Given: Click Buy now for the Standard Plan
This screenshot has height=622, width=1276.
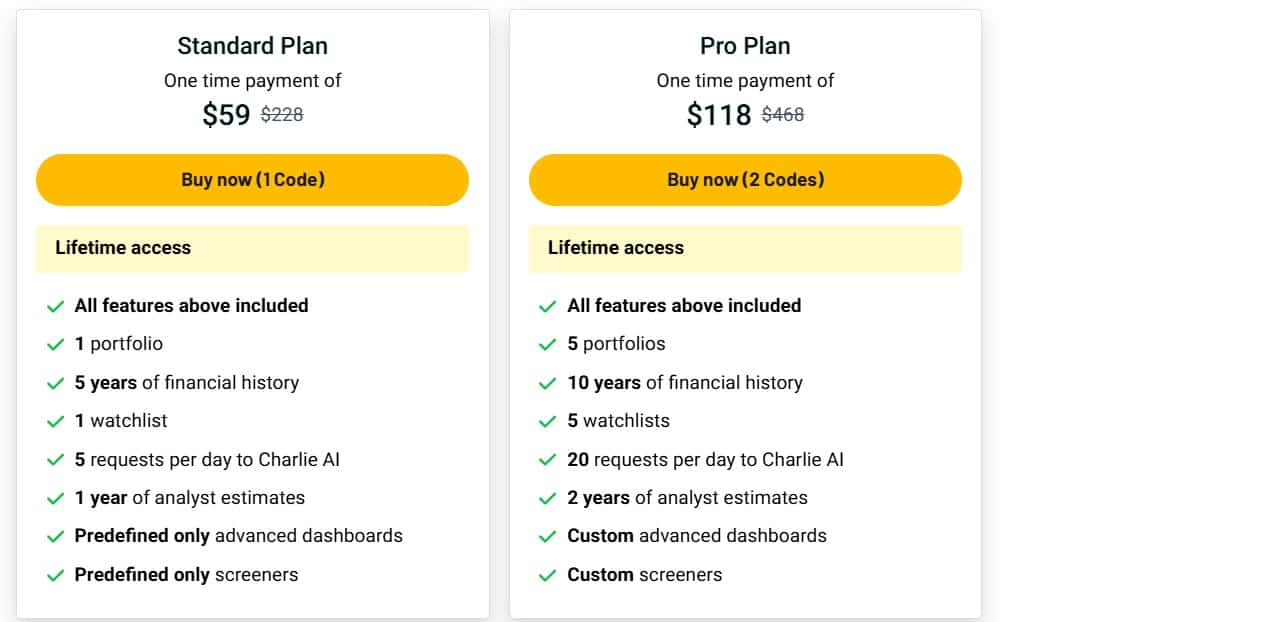Looking at the screenshot, I should [252, 180].
